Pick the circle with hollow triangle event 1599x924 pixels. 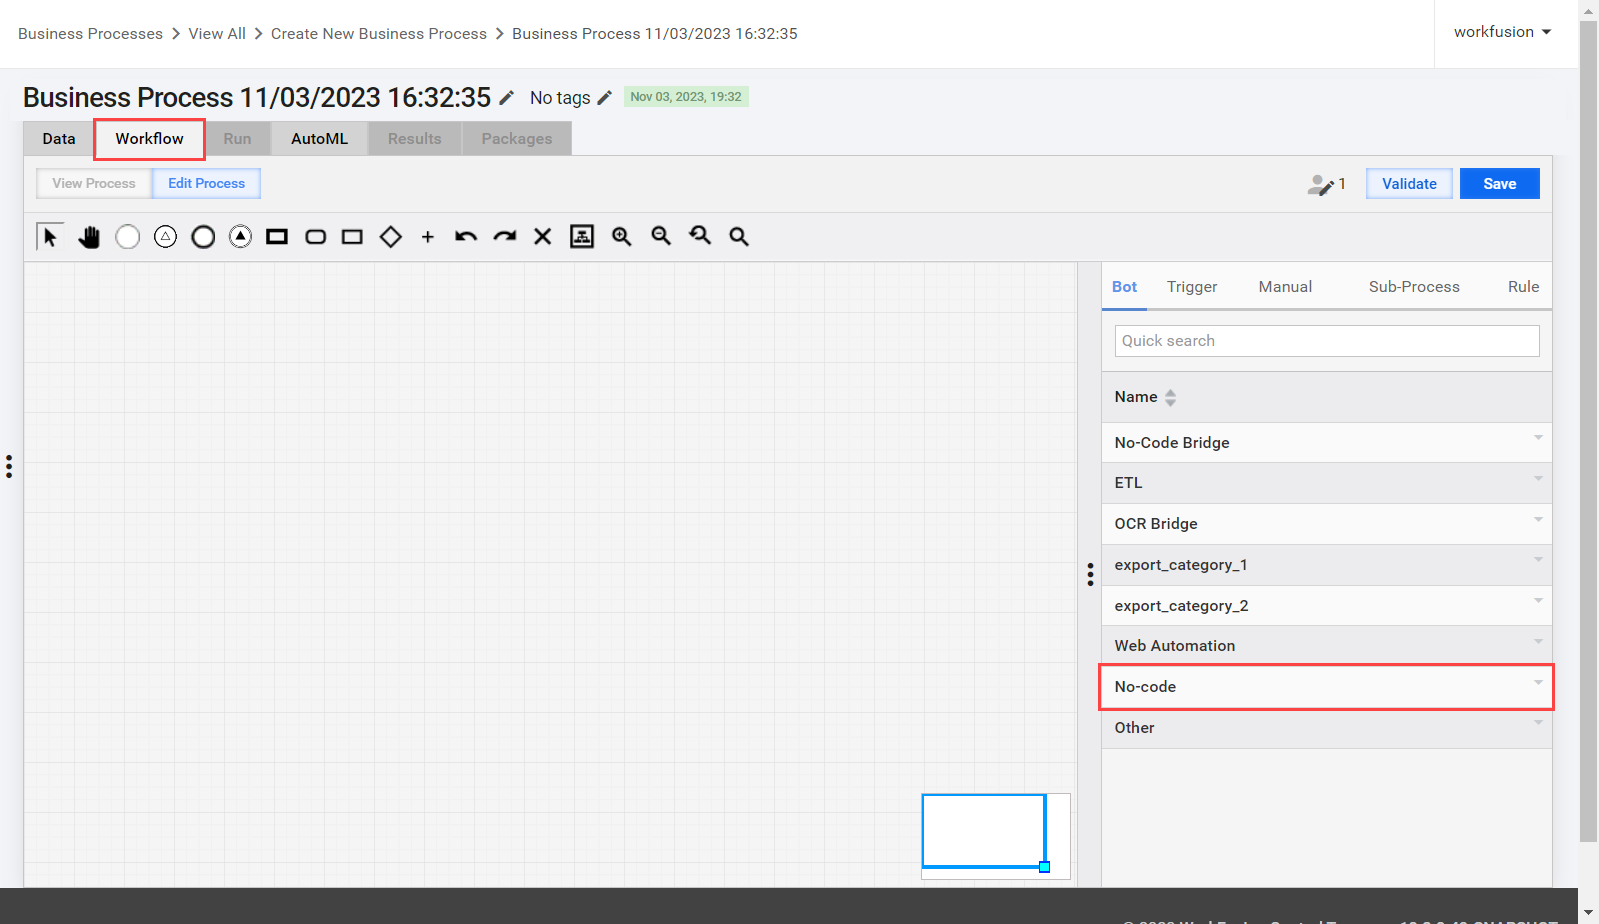(x=165, y=237)
